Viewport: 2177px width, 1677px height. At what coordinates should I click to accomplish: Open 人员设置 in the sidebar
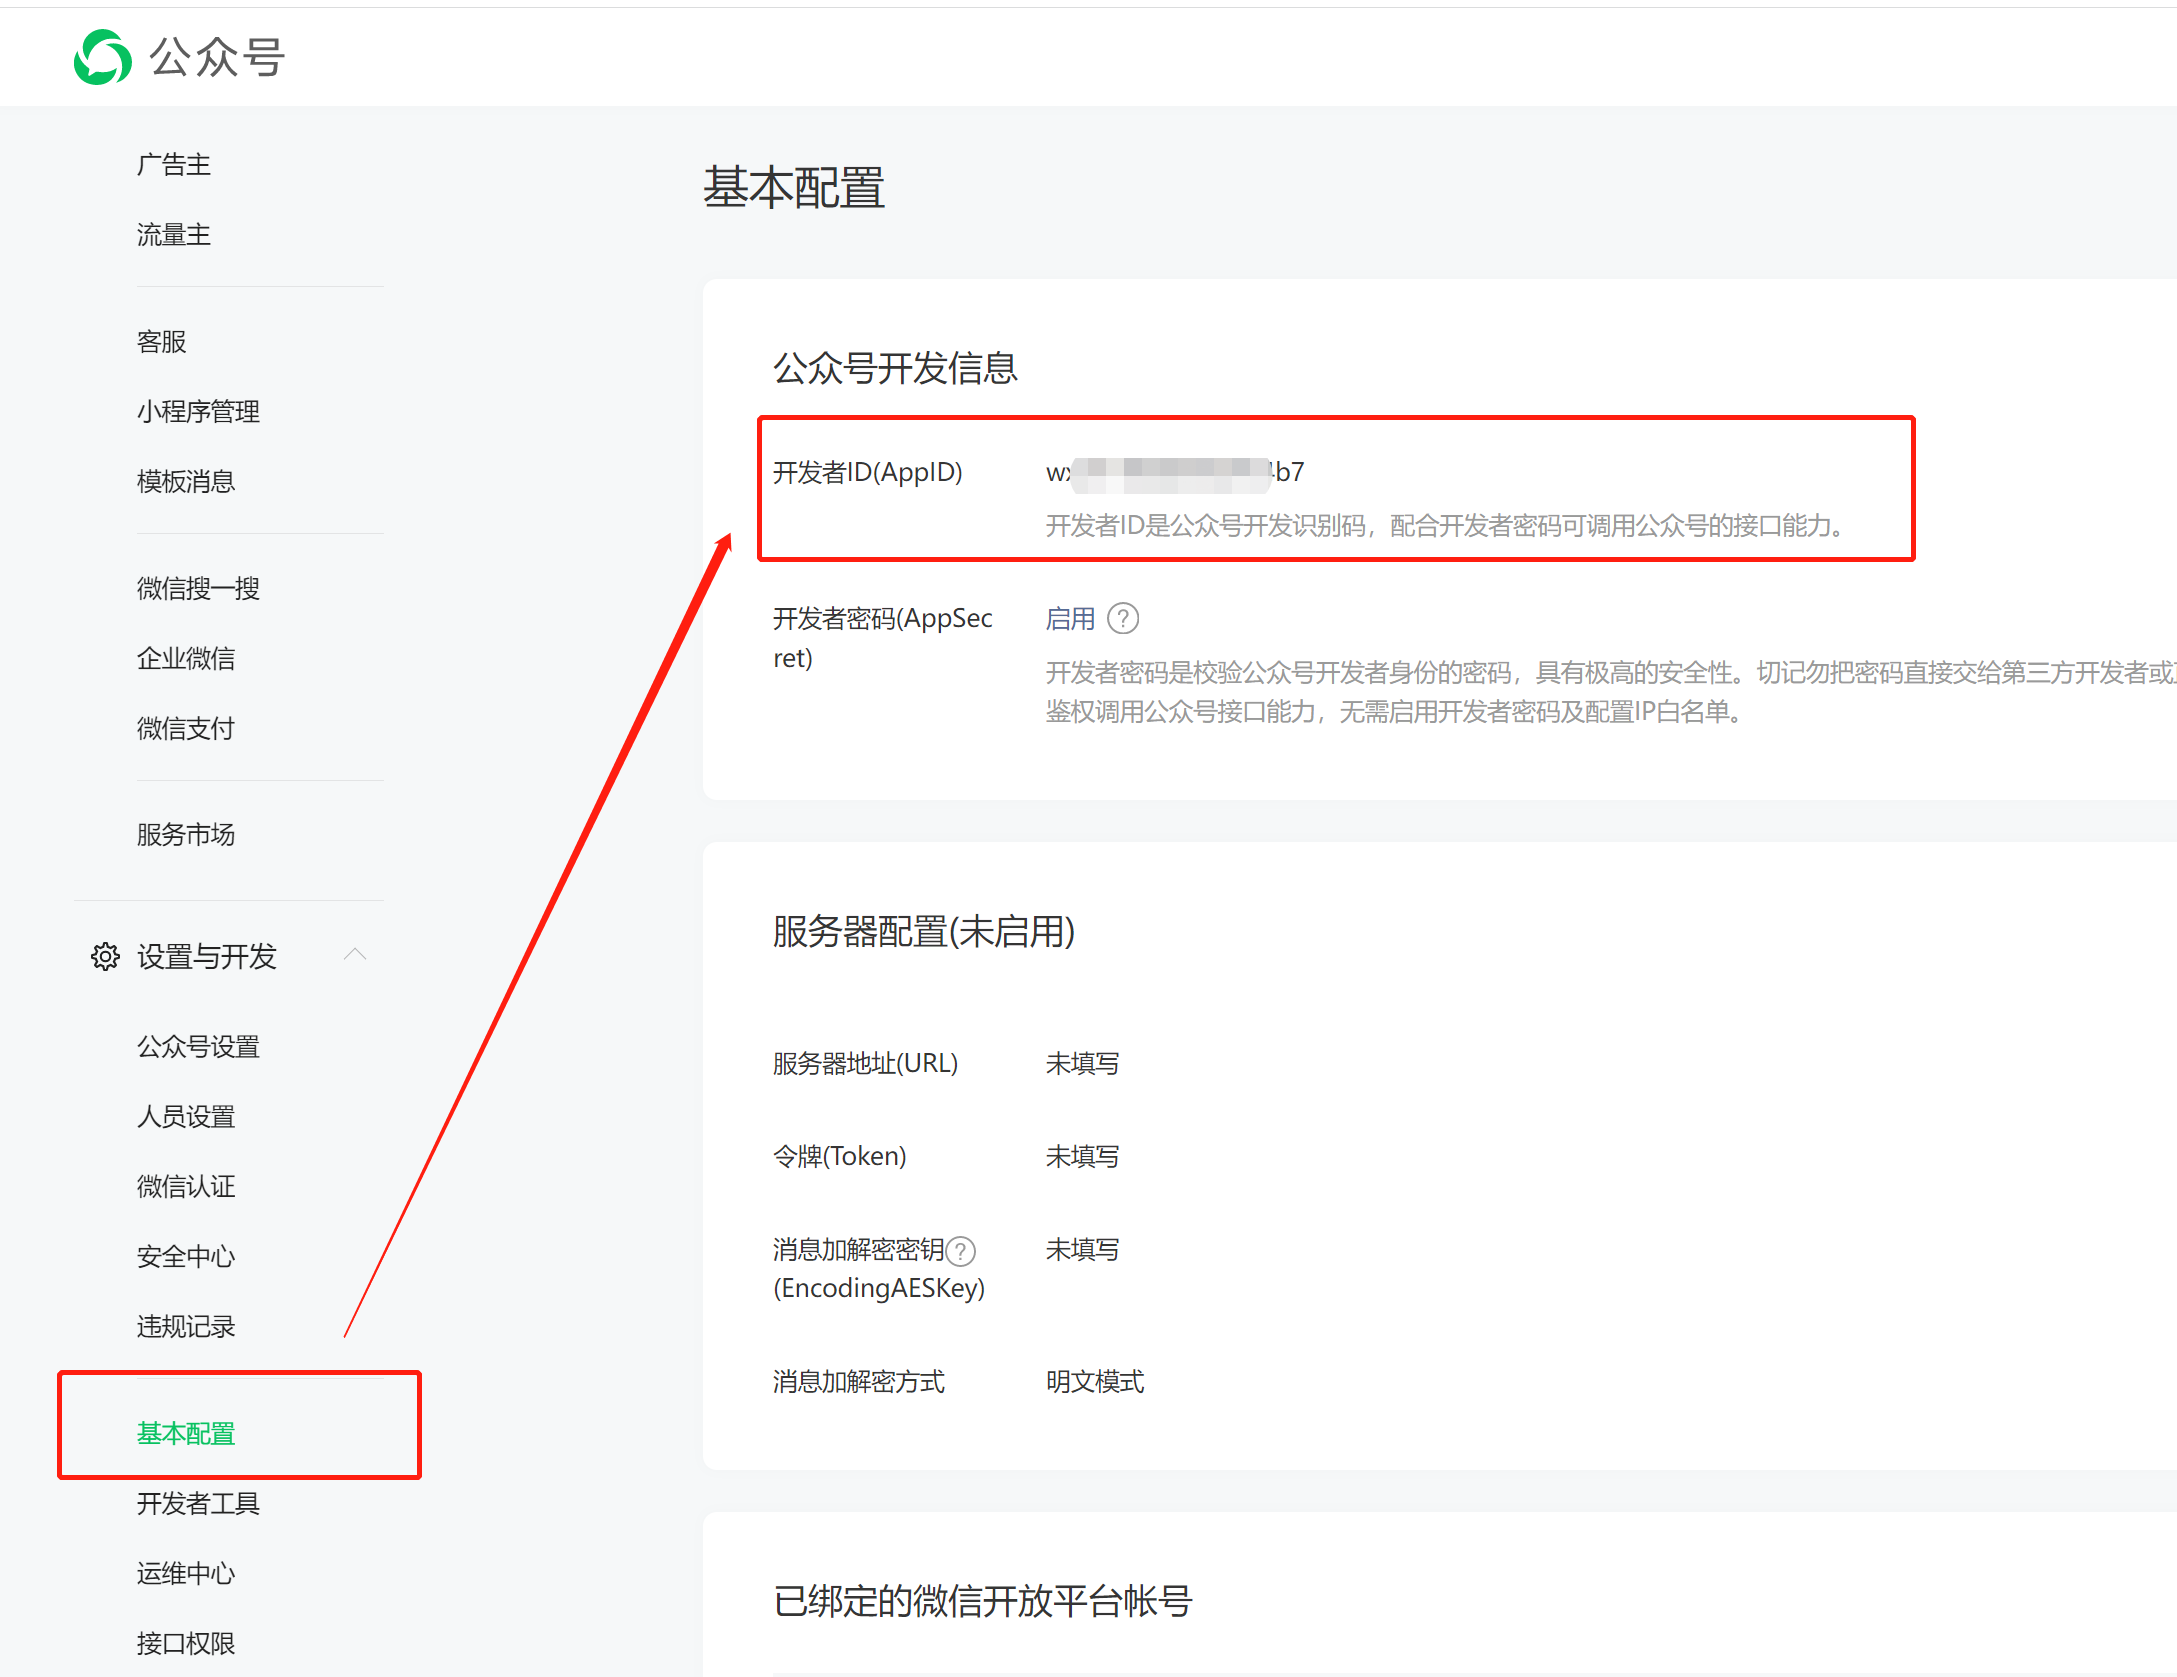(x=186, y=1117)
